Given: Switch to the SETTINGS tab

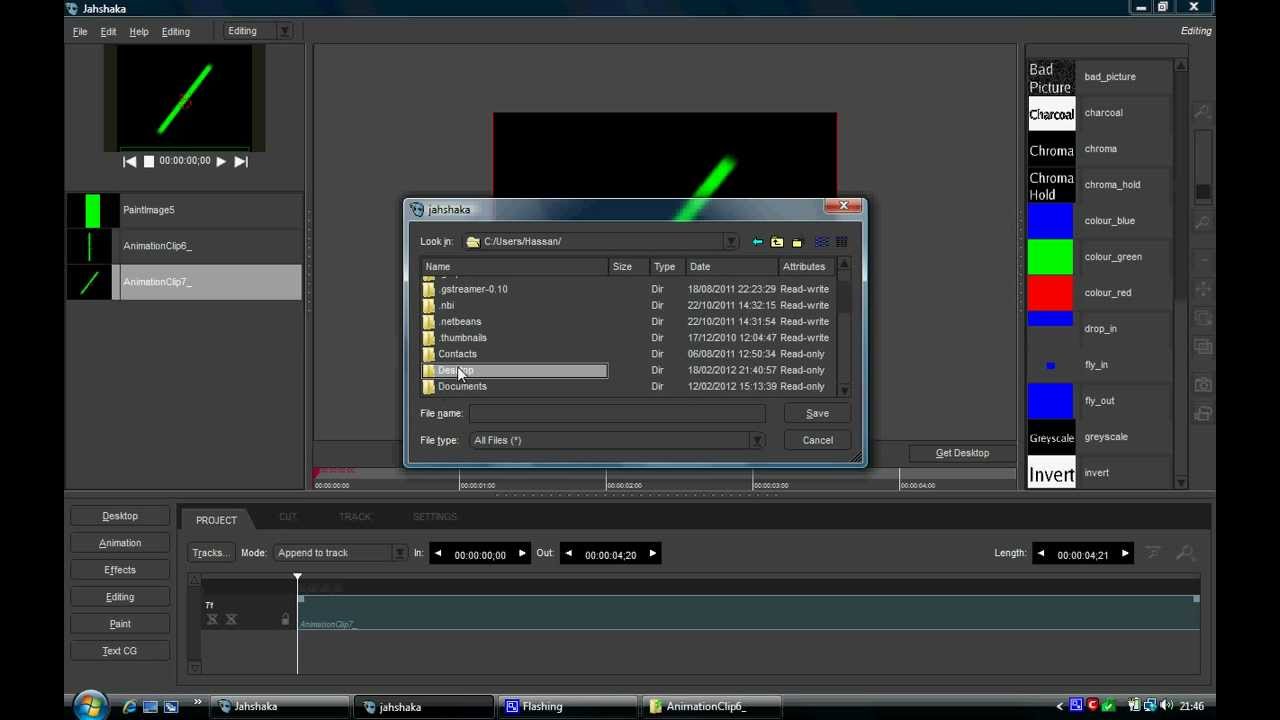Looking at the screenshot, I should (435, 517).
